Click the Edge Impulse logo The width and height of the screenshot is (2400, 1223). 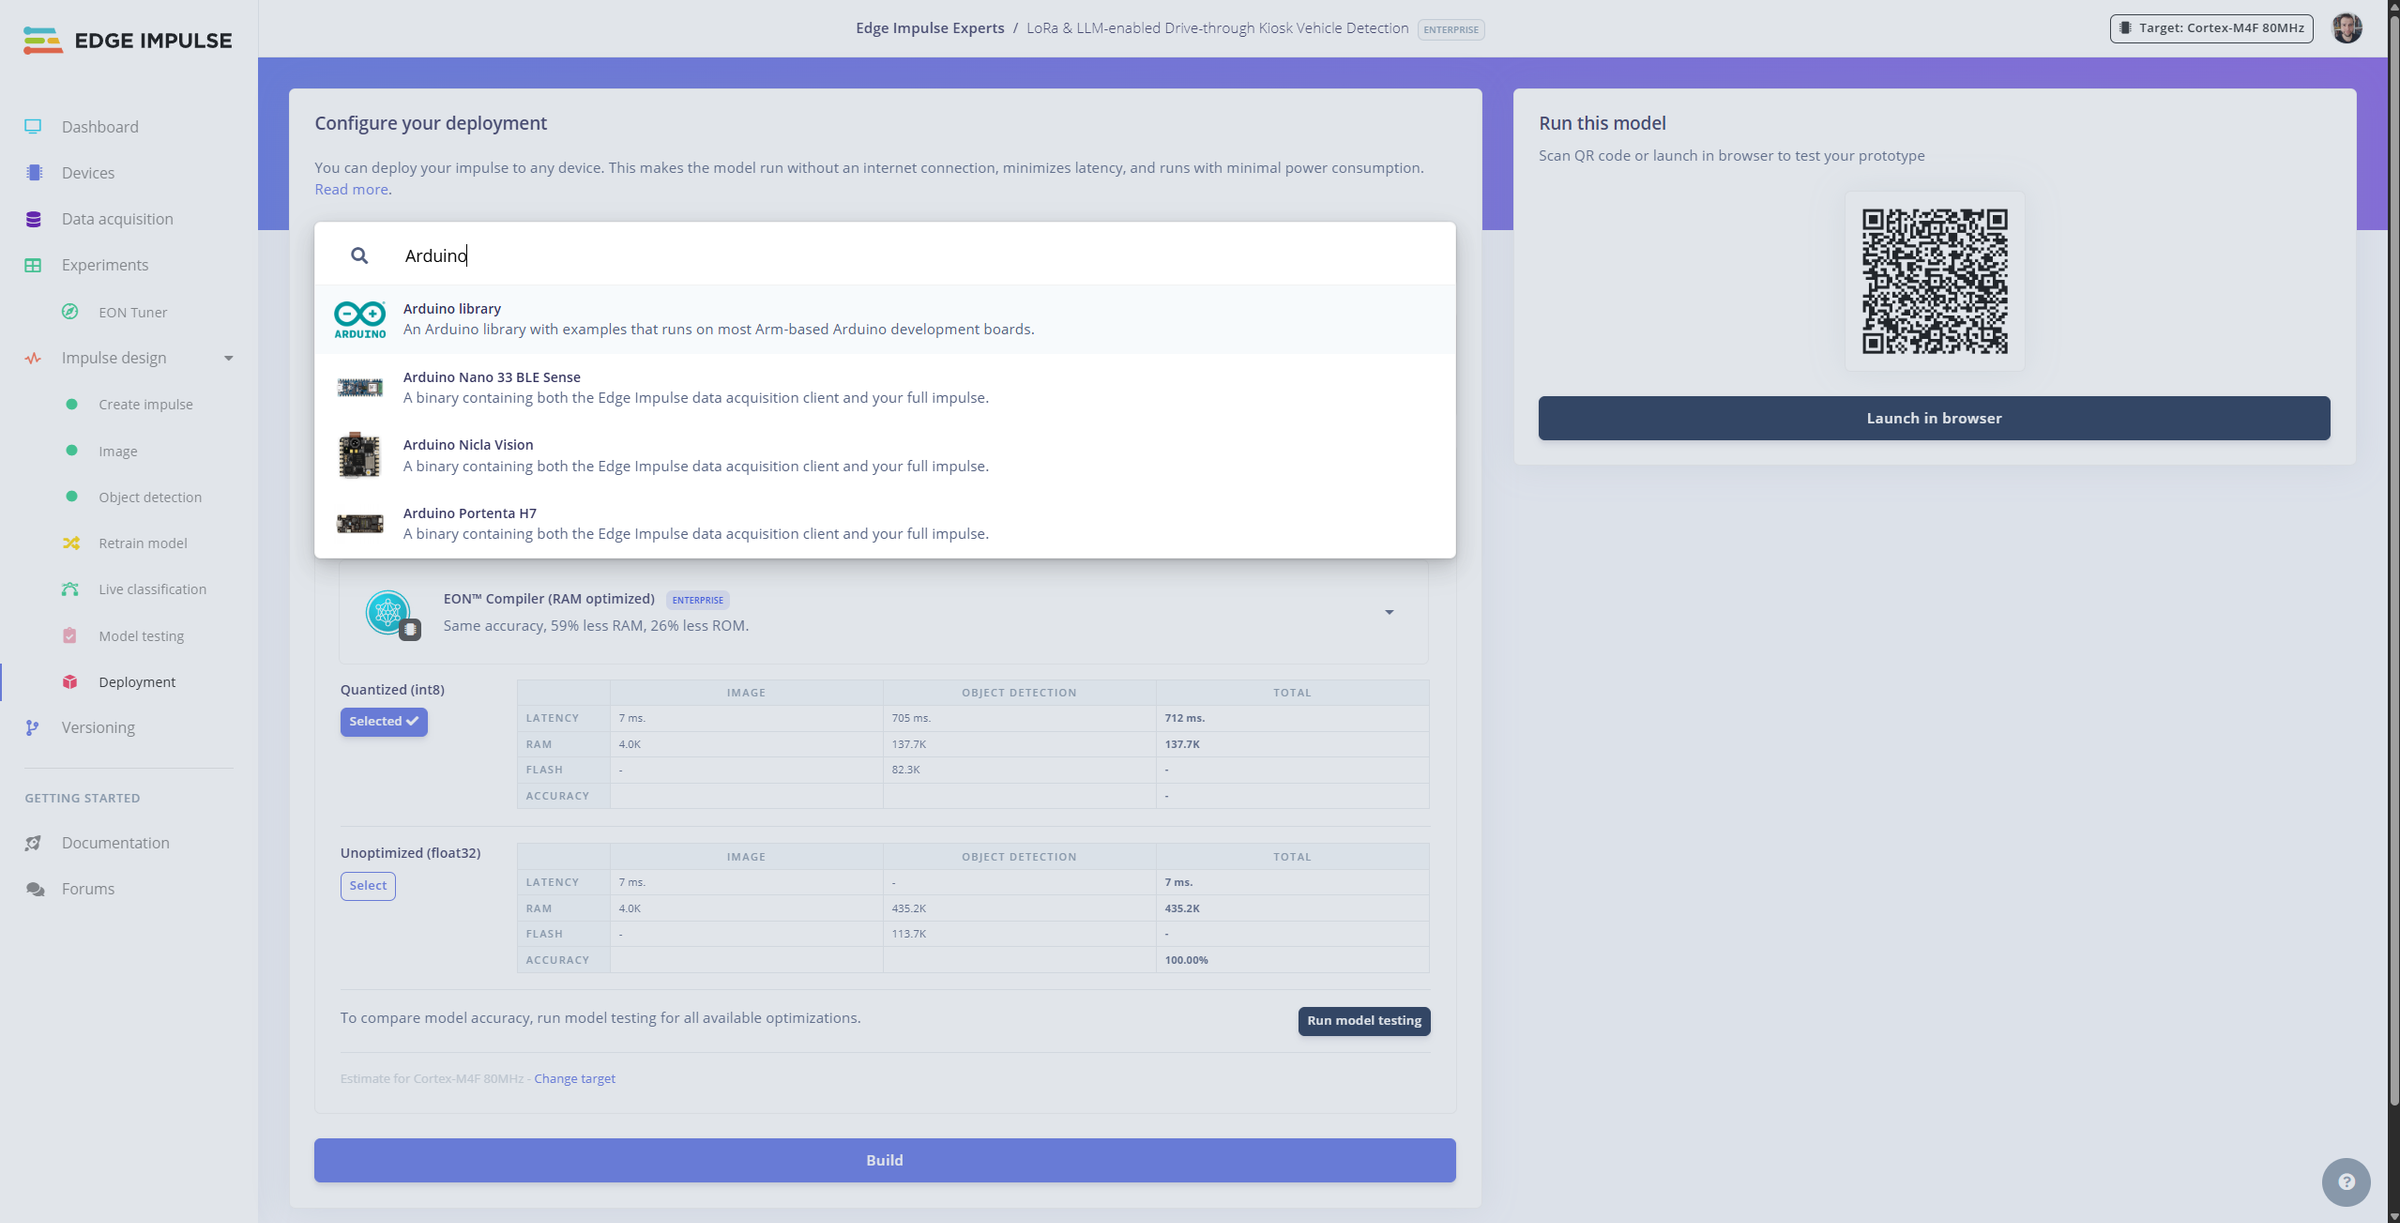point(127,40)
